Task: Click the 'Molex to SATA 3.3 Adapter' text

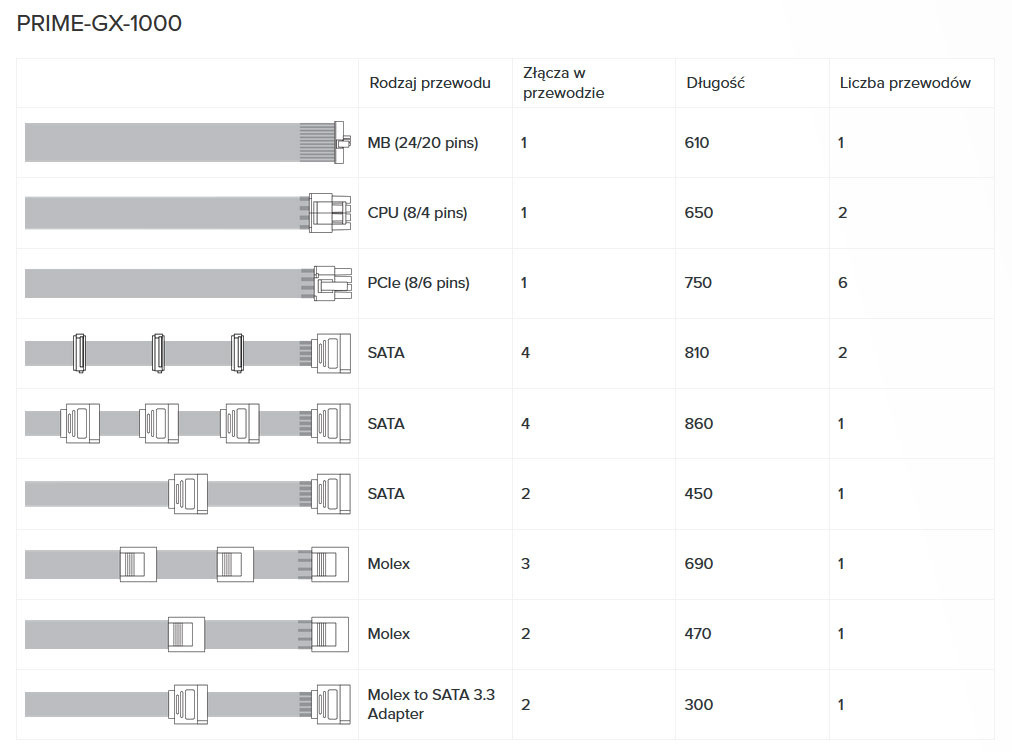Action: coord(431,704)
